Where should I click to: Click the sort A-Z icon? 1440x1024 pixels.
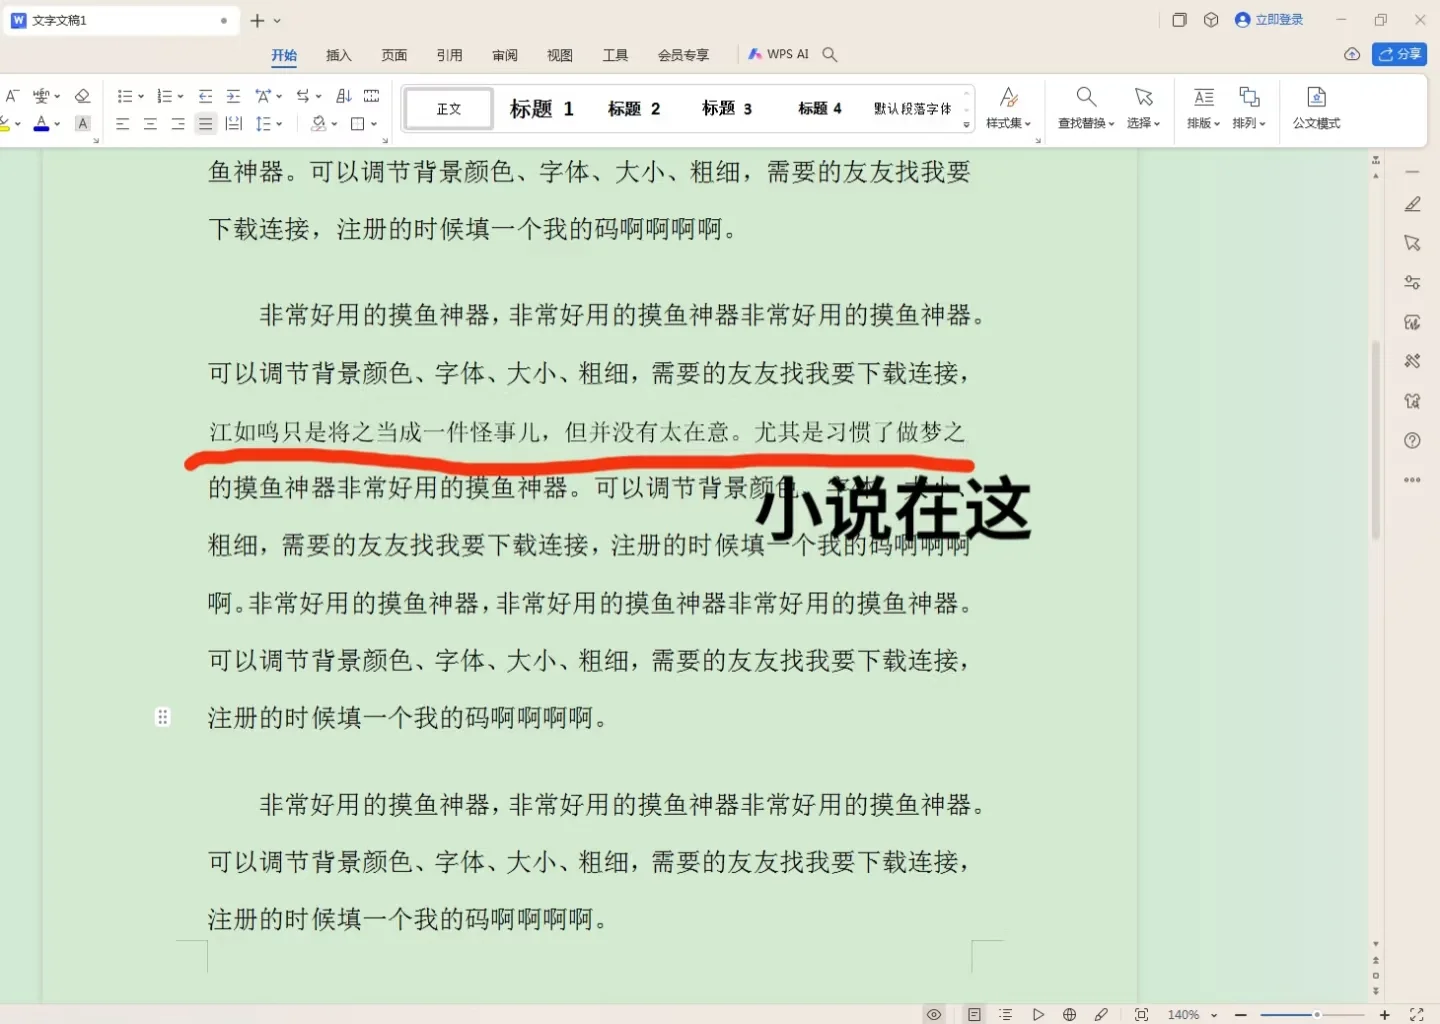[x=343, y=96]
